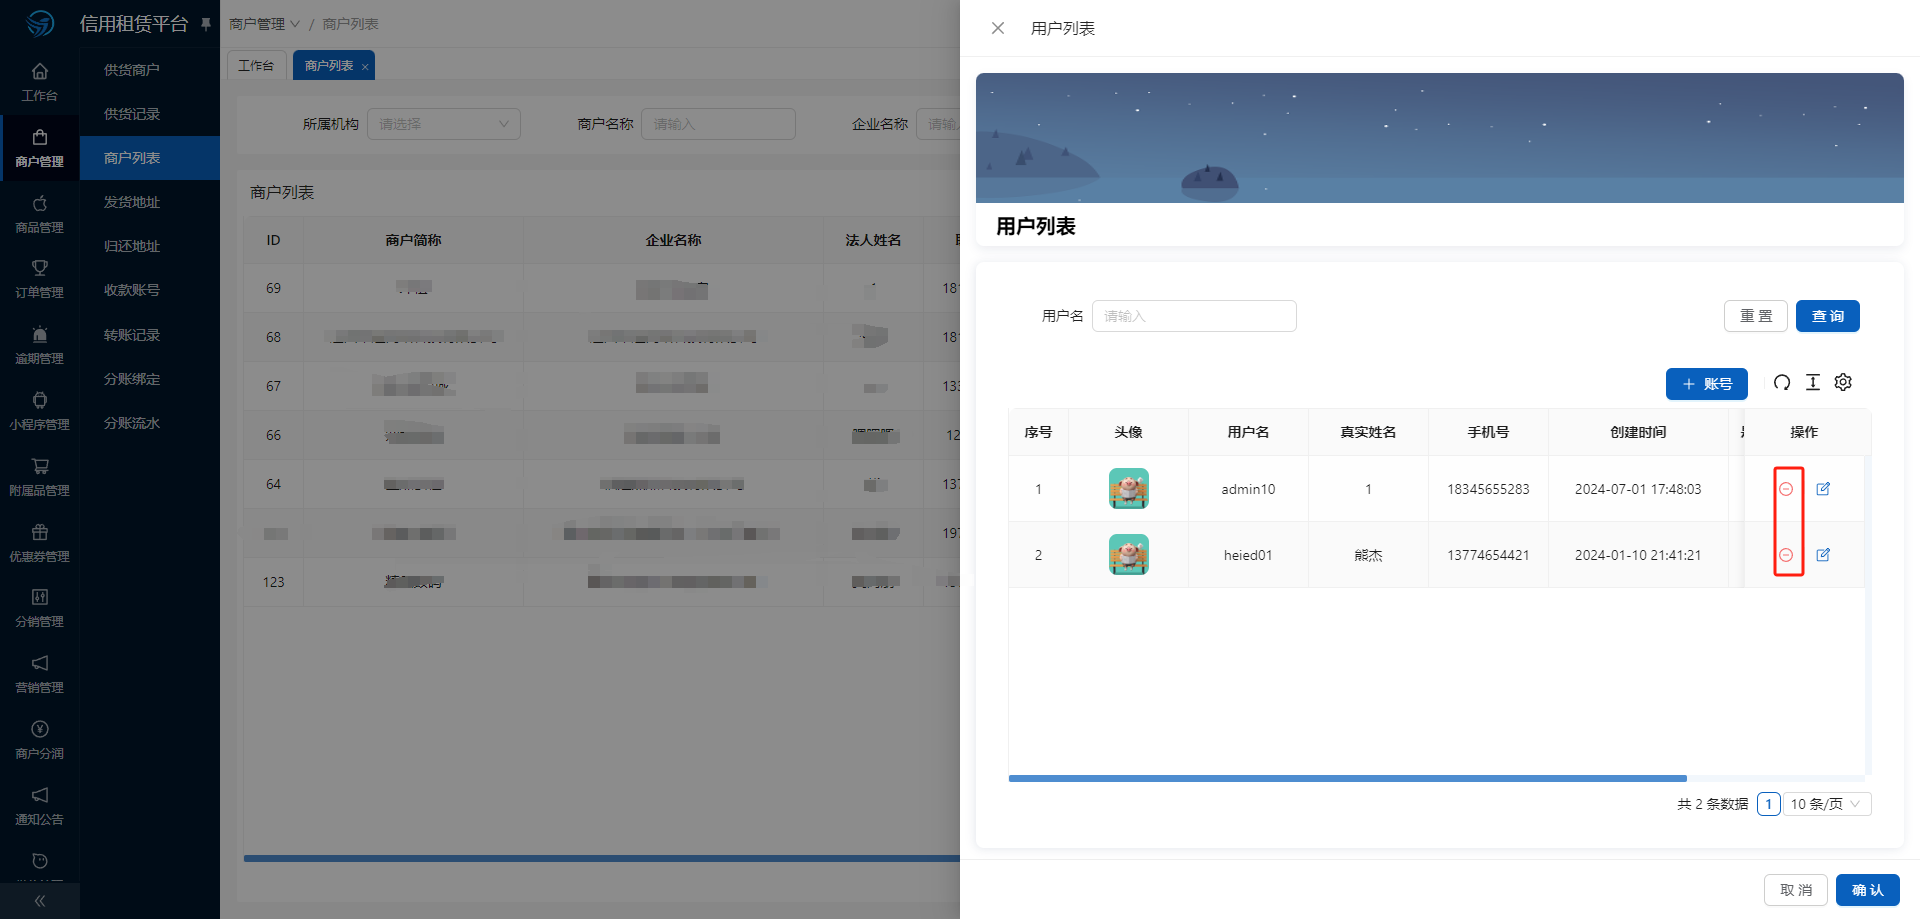The height and width of the screenshot is (919, 1920).
Task: Click the edit icon for heied01
Action: tap(1823, 555)
